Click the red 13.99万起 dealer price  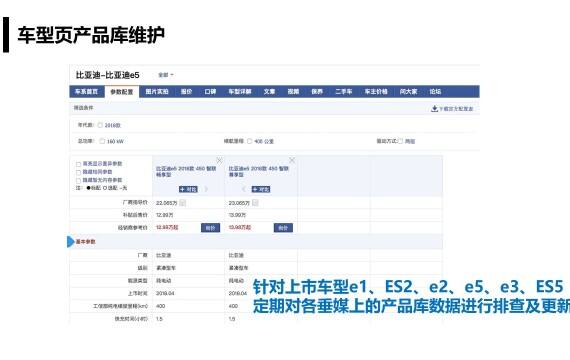coord(240,227)
